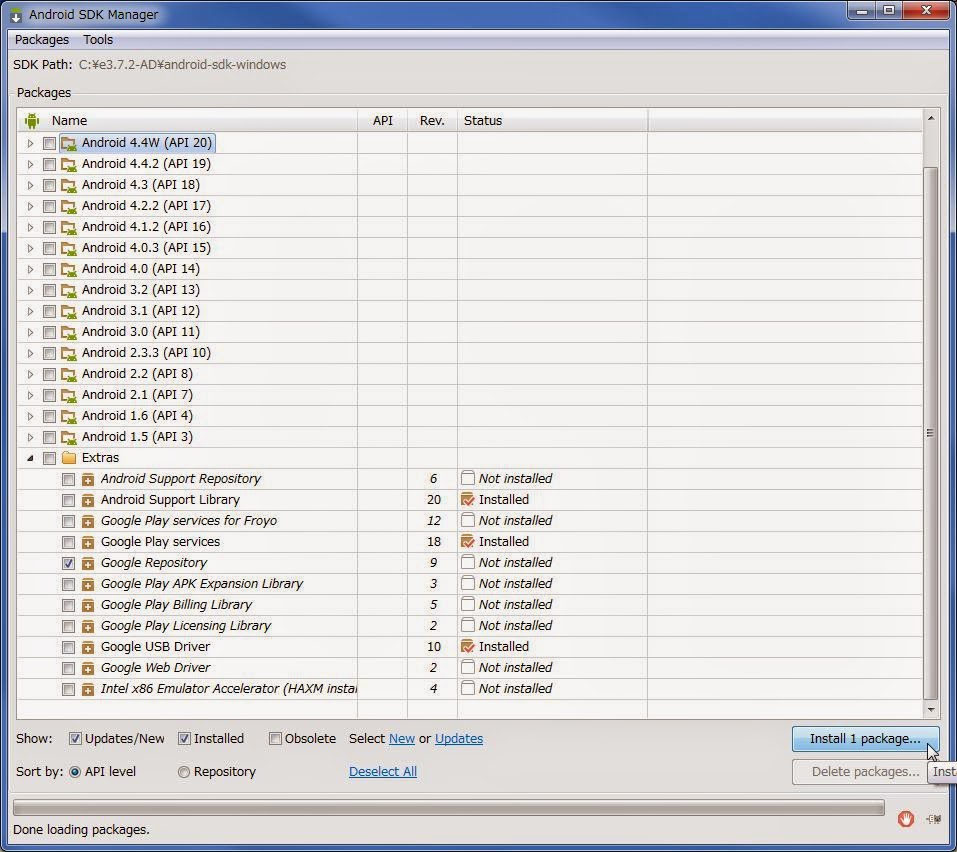Image resolution: width=957 pixels, height=852 pixels.
Task: Click the Google Play Billing Library package icon
Action: [88, 605]
